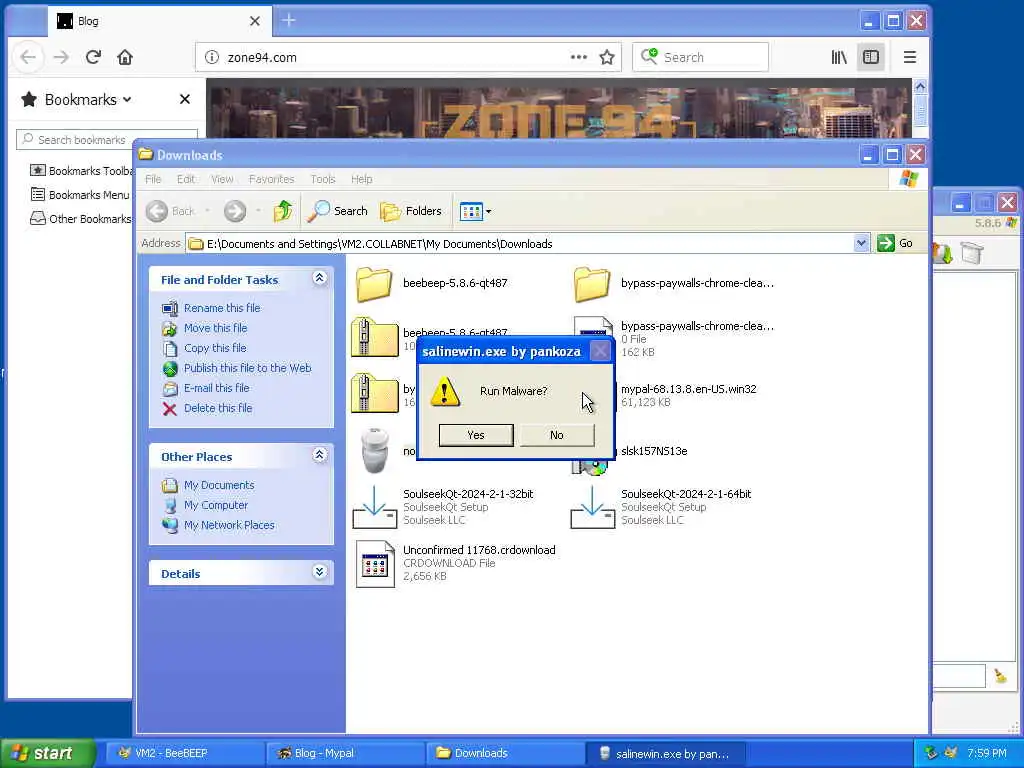Select the bypass-paywalls-chrome-clea folder icon
The width and height of the screenshot is (1024, 768).
(x=592, y=284)
